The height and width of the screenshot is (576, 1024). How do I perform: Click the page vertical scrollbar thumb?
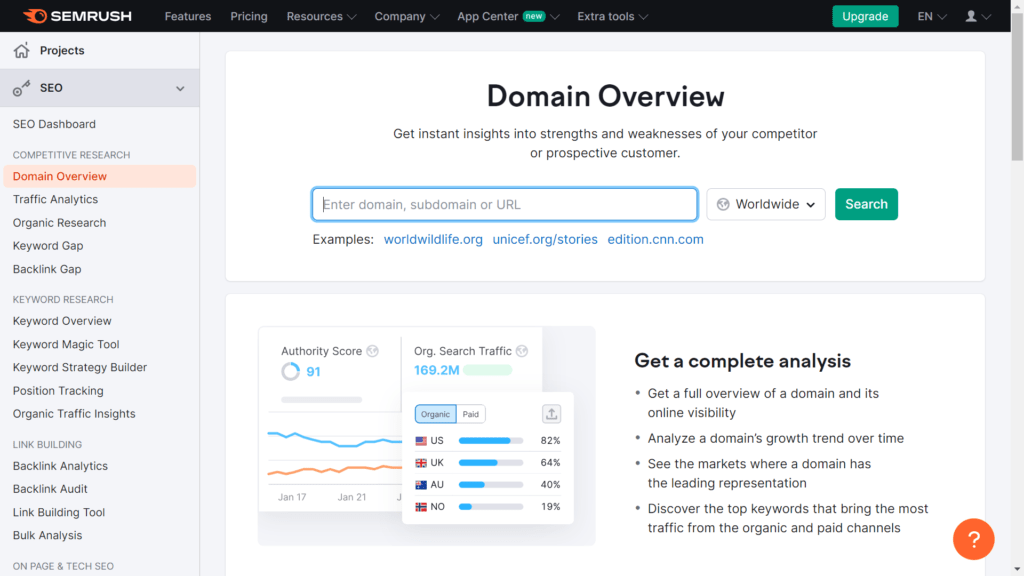[1017, 87]
